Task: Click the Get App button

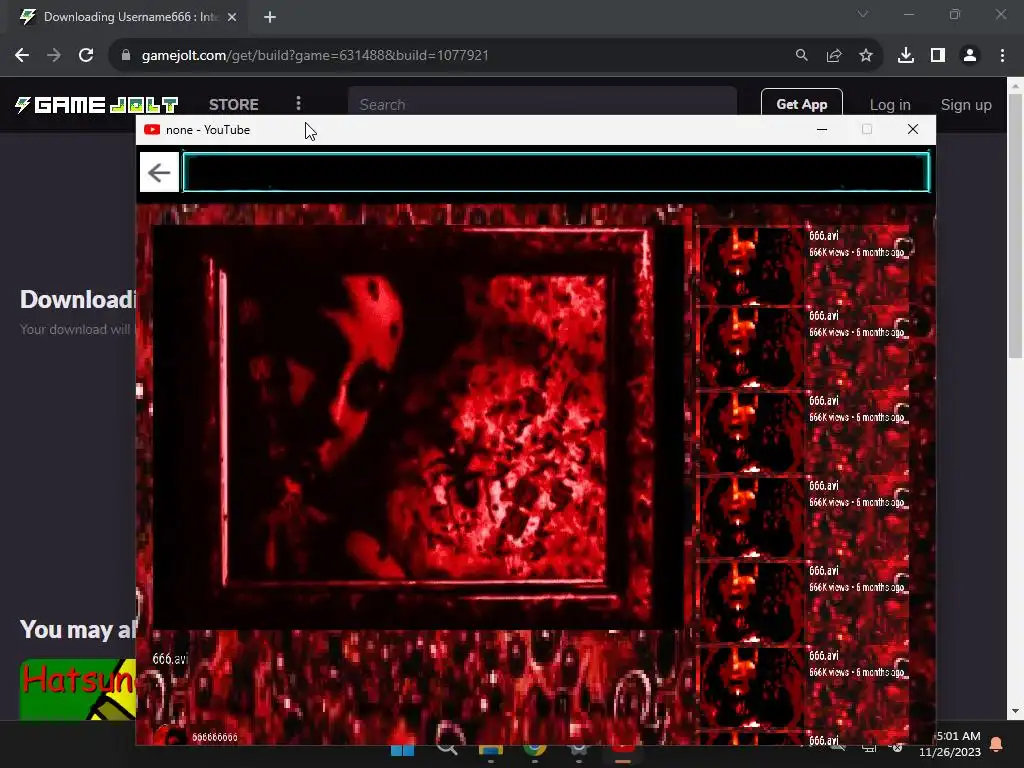Action: 801,103
